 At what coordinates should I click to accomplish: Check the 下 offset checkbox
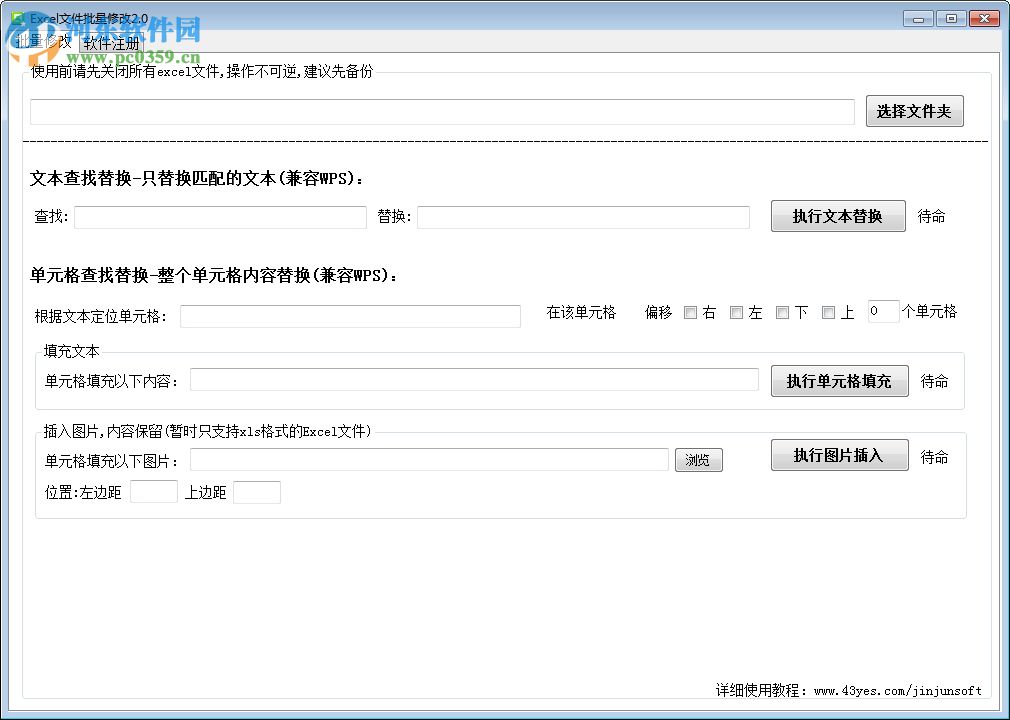pyautogui.click(x=782, y=313)
